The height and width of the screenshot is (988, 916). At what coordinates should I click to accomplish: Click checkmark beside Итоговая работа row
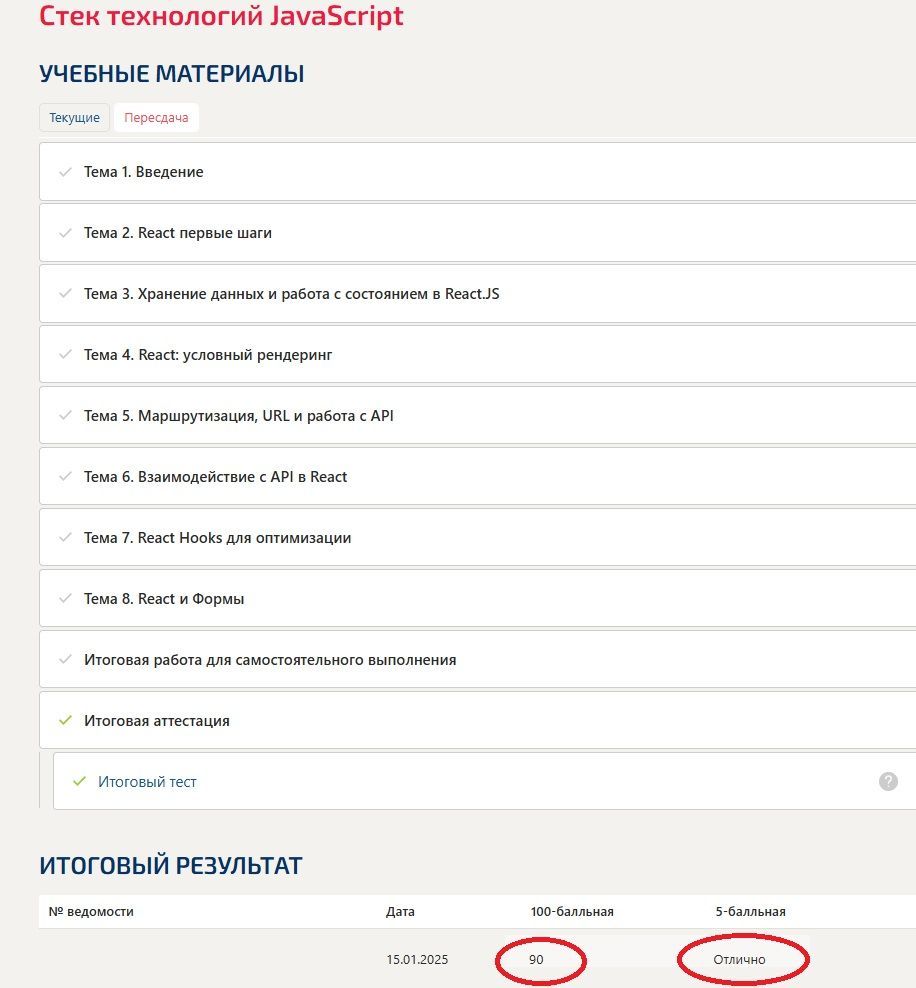coord(65,660)
